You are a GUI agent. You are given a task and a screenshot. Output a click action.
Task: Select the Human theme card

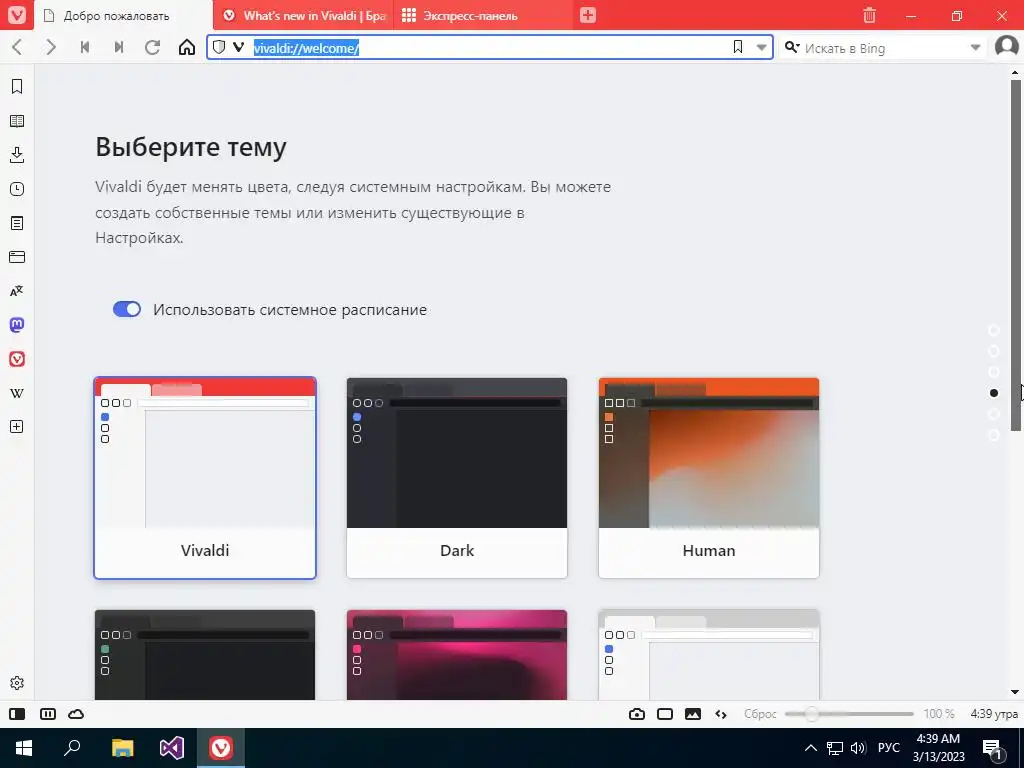[709, 478]
